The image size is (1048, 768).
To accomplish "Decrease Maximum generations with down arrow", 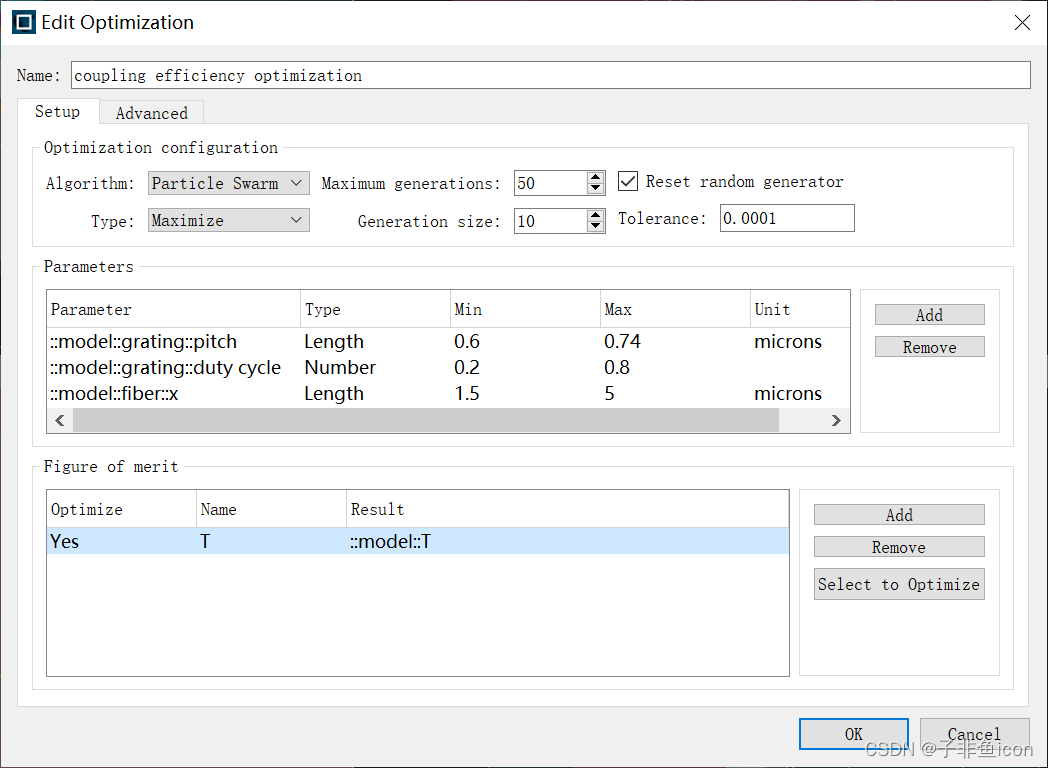I will (595, 188).
